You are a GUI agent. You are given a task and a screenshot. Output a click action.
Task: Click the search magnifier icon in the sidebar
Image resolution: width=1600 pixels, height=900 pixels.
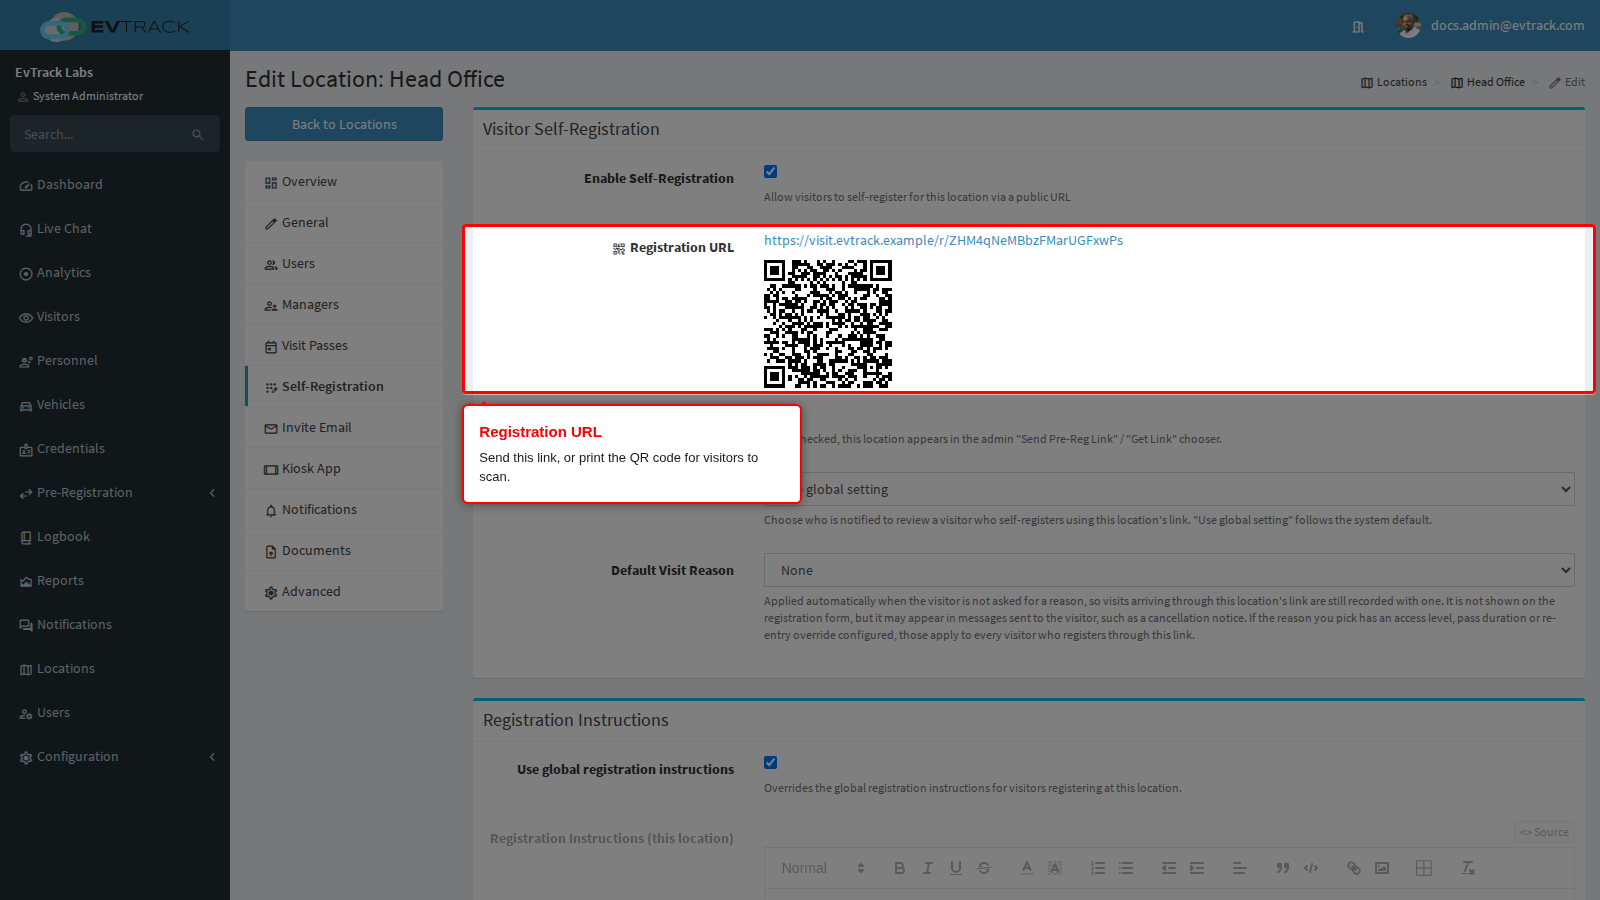pos(198,134)
